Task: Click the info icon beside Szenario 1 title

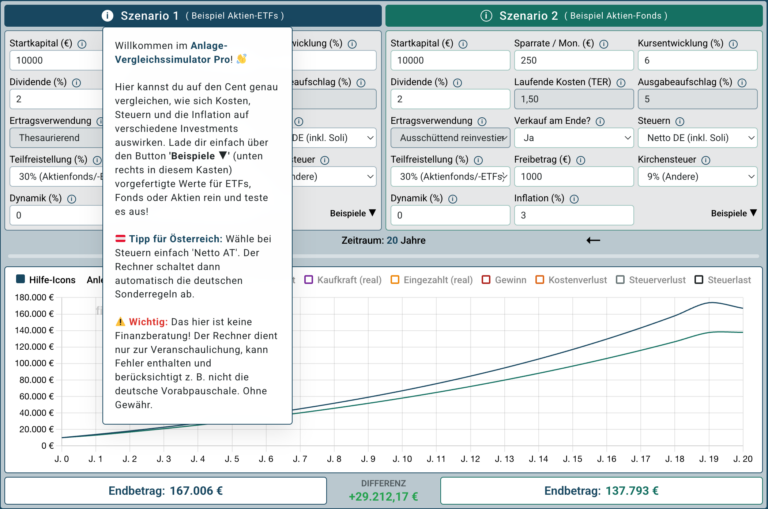Action: pyautogui.click(x=107, y=16)
